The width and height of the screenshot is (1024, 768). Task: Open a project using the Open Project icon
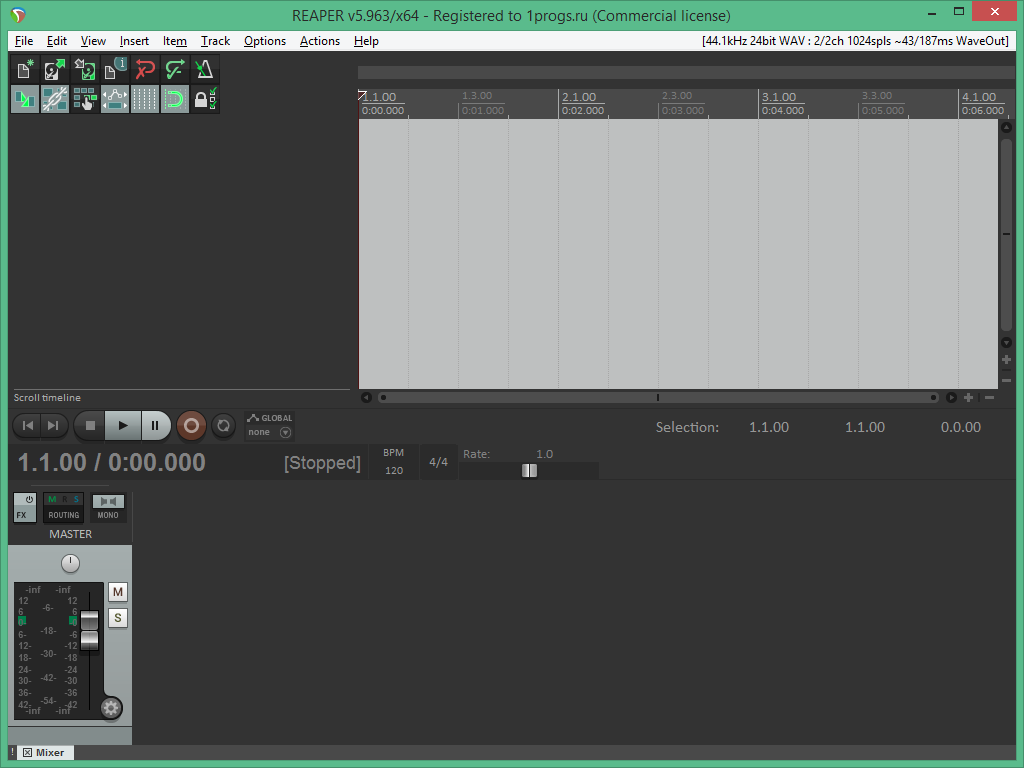tap(55, 69)
